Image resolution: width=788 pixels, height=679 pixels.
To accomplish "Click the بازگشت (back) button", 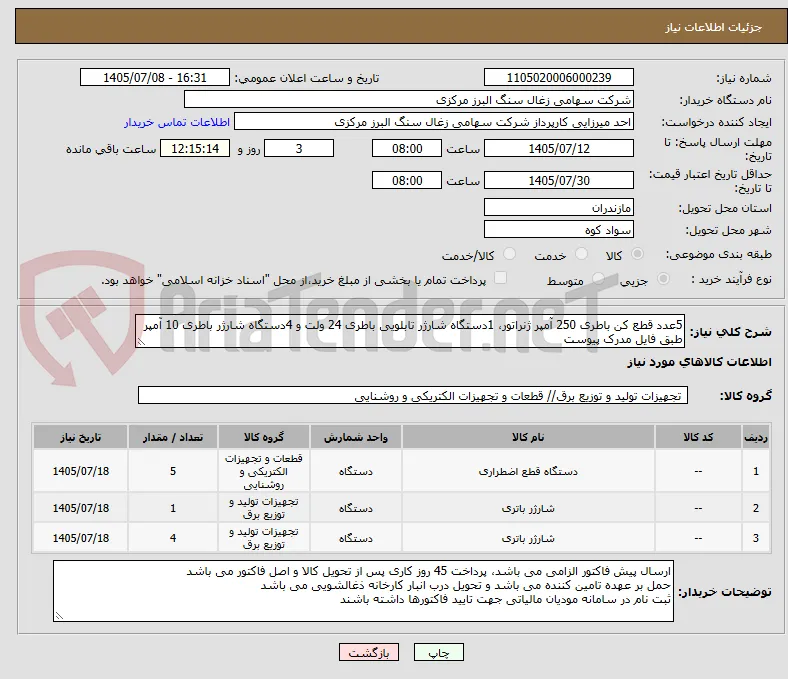I will pos(368,652).
